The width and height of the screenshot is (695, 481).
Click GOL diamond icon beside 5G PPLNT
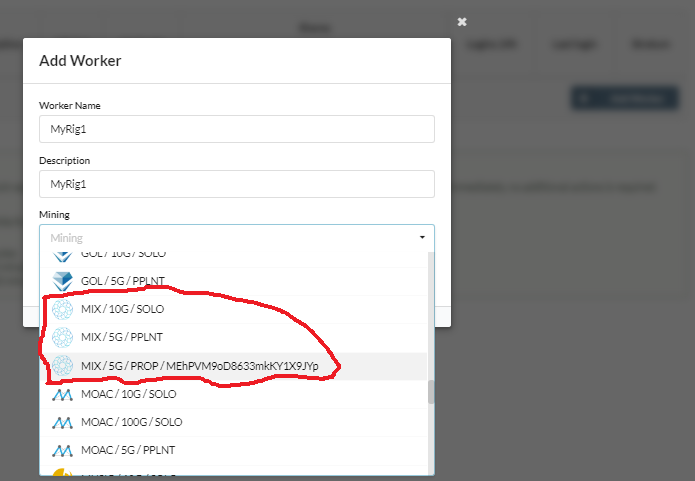pyautogui.click(x=62, y=281)
